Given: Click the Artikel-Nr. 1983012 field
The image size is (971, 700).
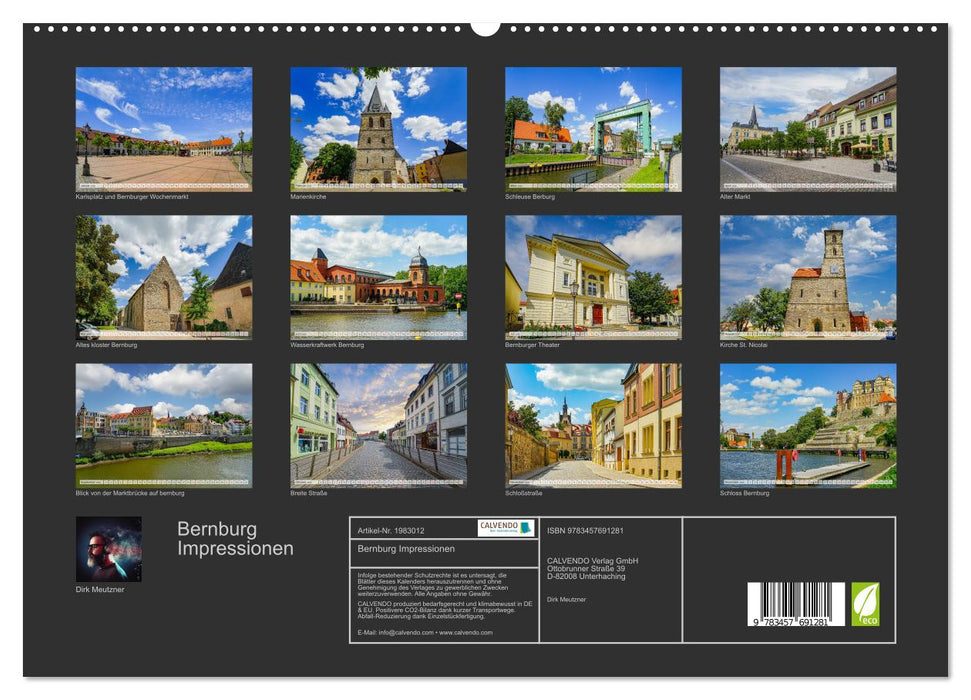Looking at the screenshot, I should click(392, 529).
